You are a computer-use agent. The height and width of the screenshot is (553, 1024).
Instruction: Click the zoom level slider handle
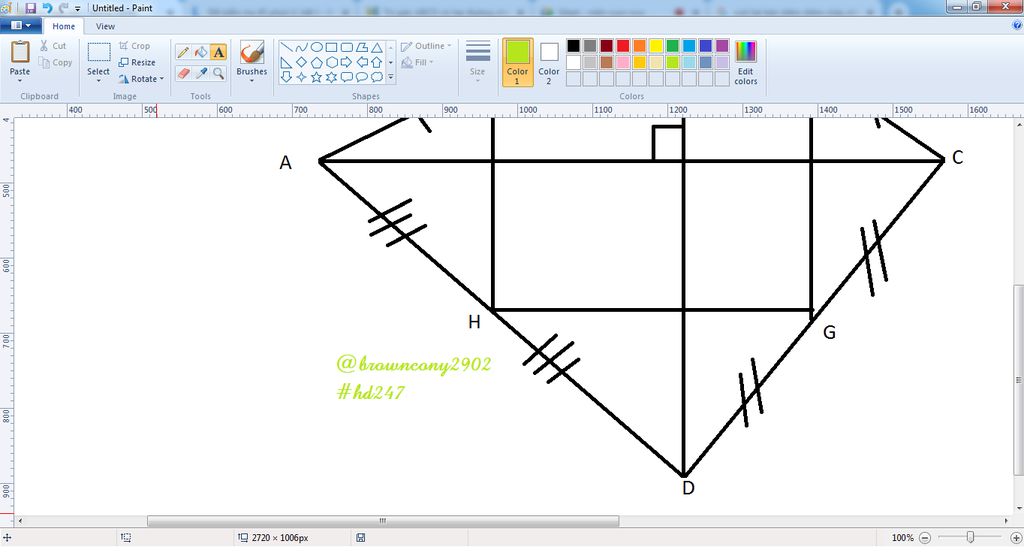coord(970,537)
